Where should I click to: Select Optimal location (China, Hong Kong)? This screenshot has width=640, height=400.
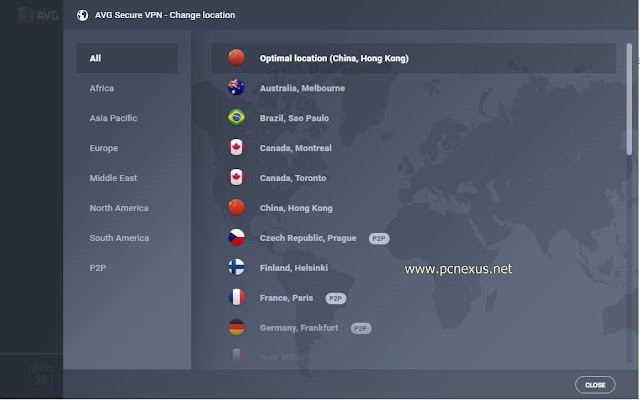413,58
